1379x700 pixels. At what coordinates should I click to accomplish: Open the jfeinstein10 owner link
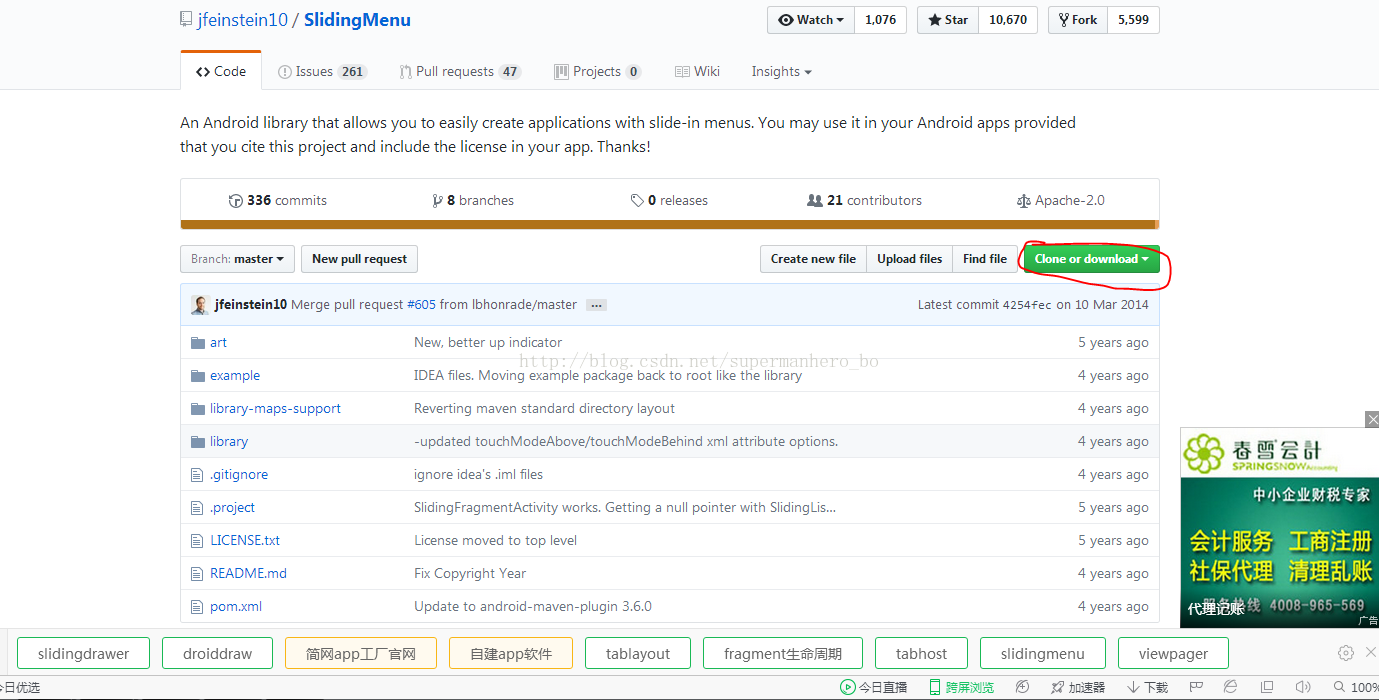pyautogui.click(x=241, y=20)
